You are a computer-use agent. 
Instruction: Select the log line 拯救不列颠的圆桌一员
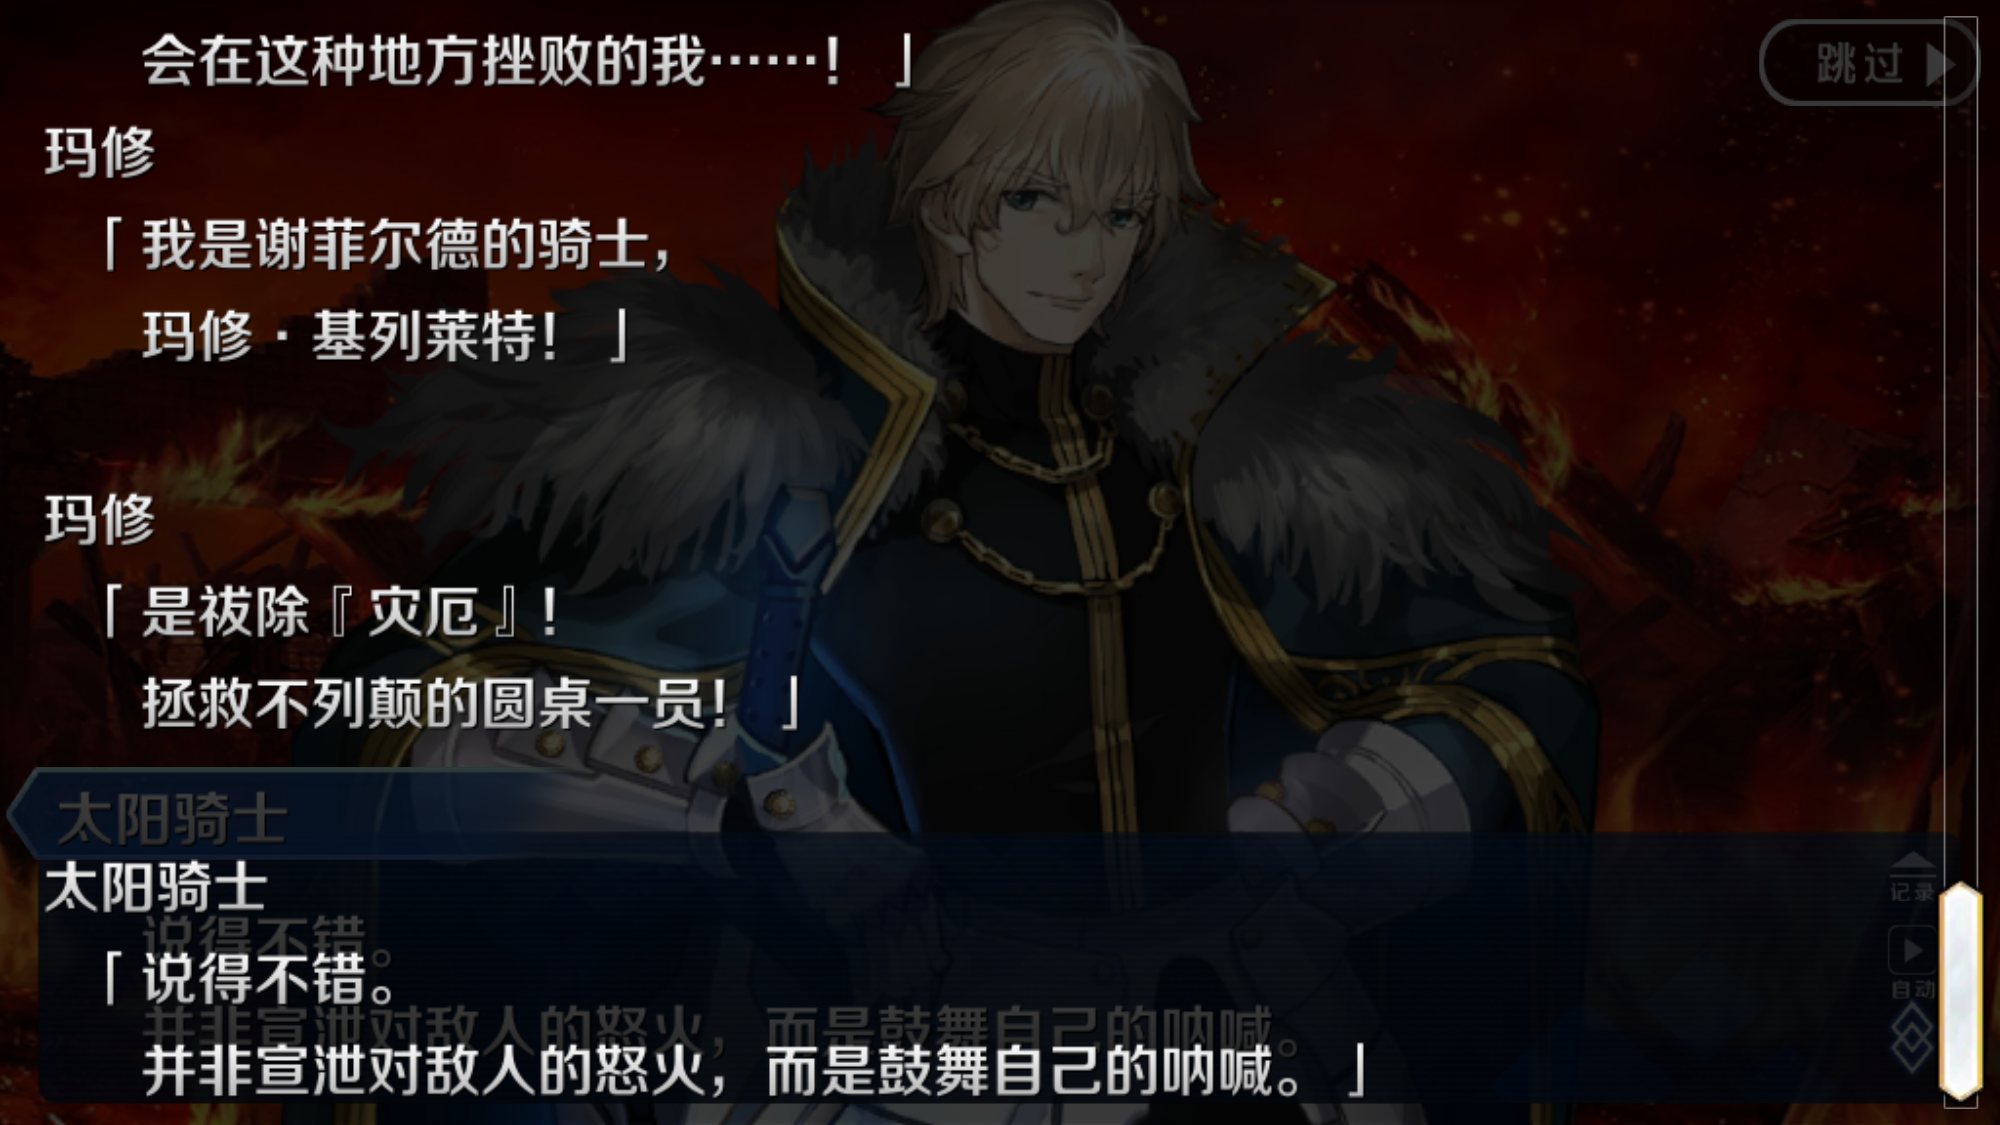pos(470,703)
